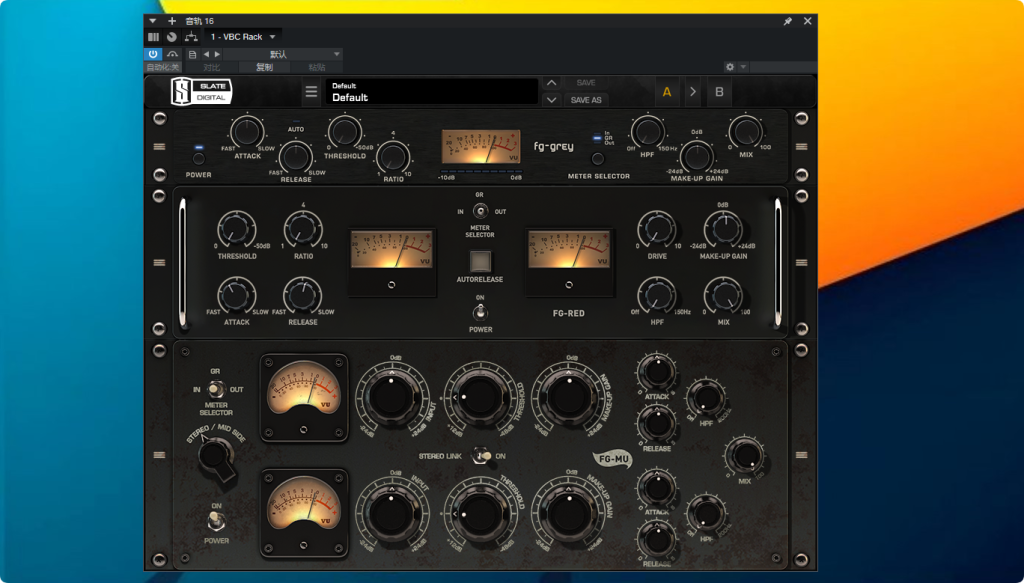Flip the FG-MU METER SELECTOR switch
1024x583 pixels.
(216, 389)
